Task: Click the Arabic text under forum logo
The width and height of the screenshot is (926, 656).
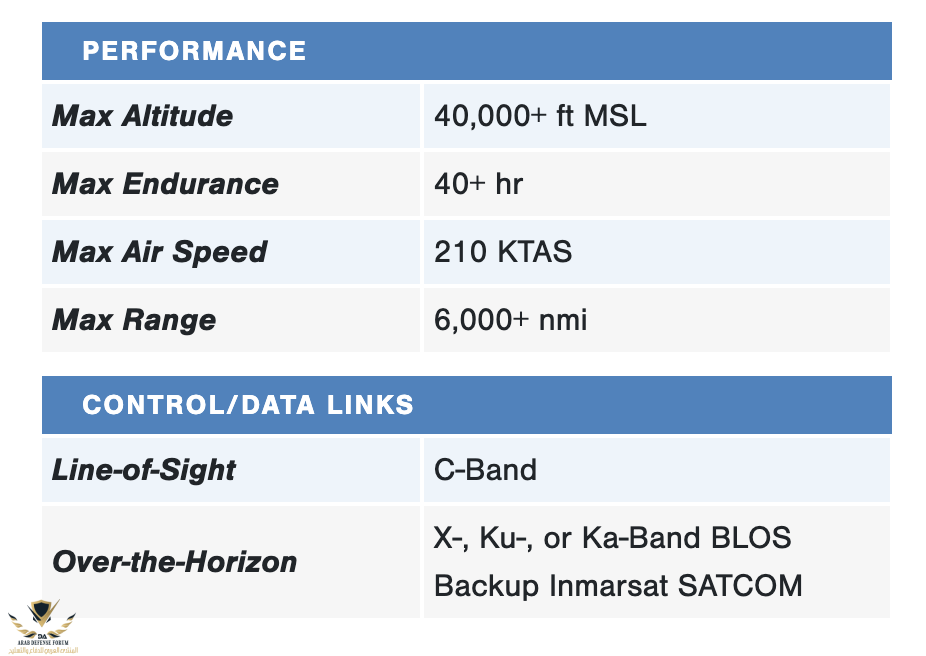Action: point(43,650)
